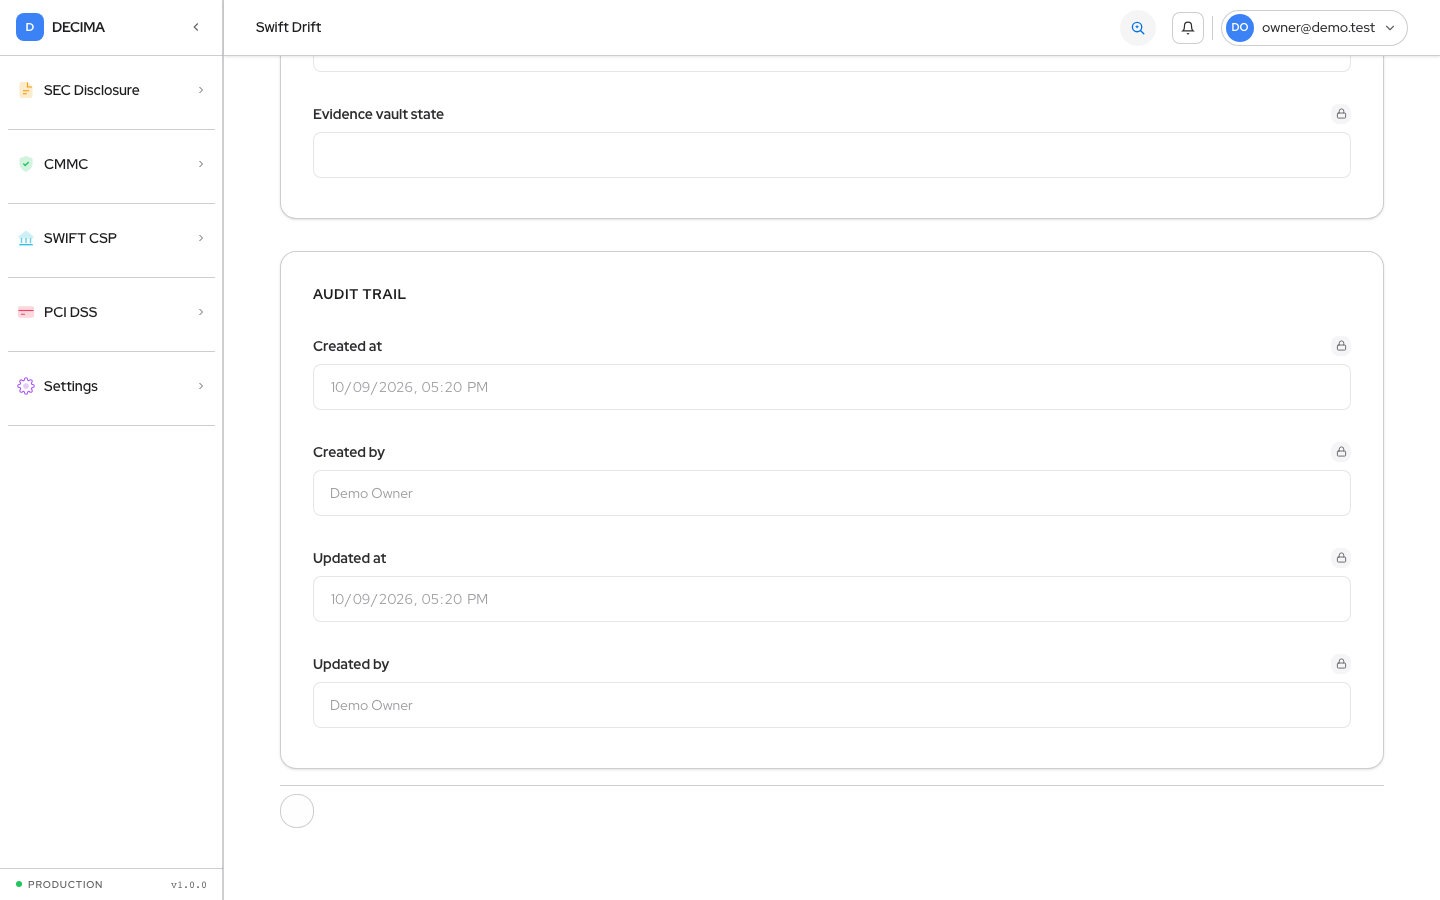The width and height of the screenshot is (1440, 900).
Task: Open the Settings menu
Action: pos(111,386)
